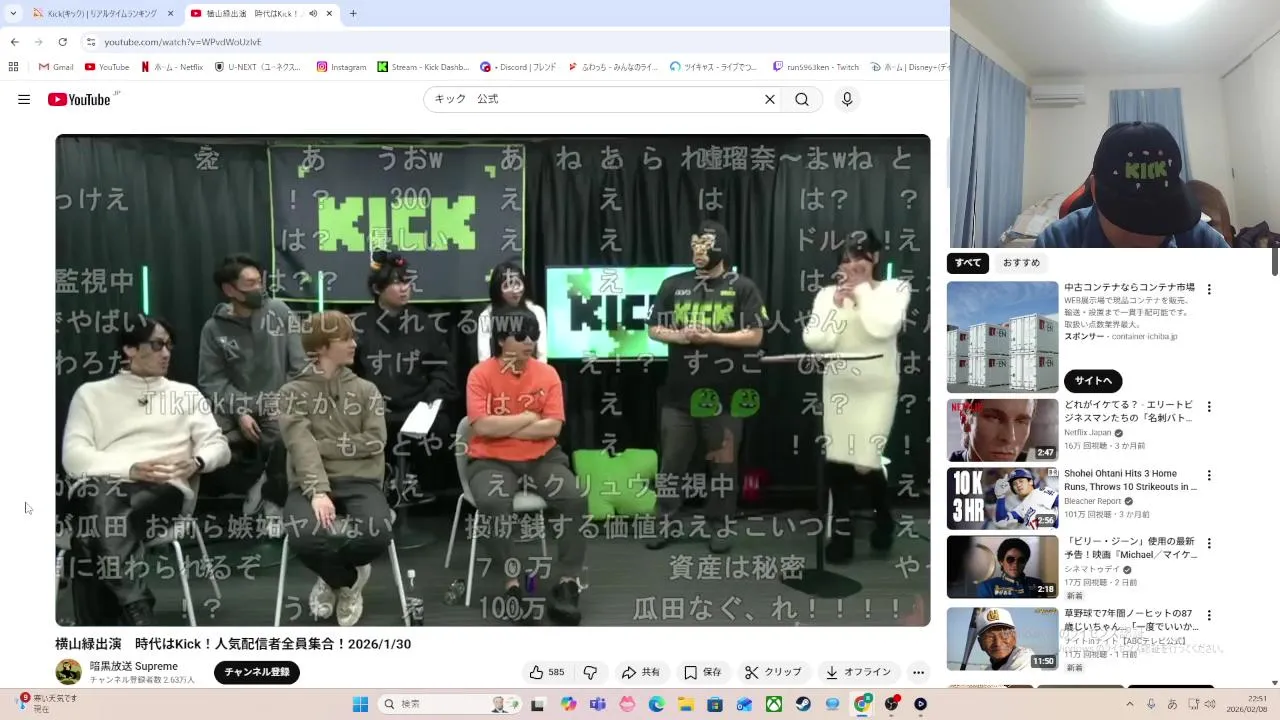1280x720 pixels.
Task: Open Microsoft Teams from taskbar
Action: pos(598,704)
